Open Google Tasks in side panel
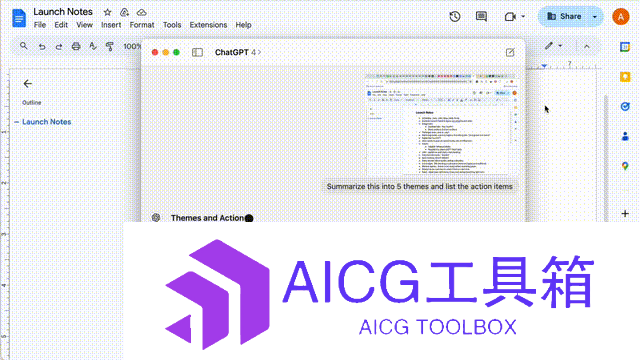The height and width of the screenshot is (360, 640). 625,107
